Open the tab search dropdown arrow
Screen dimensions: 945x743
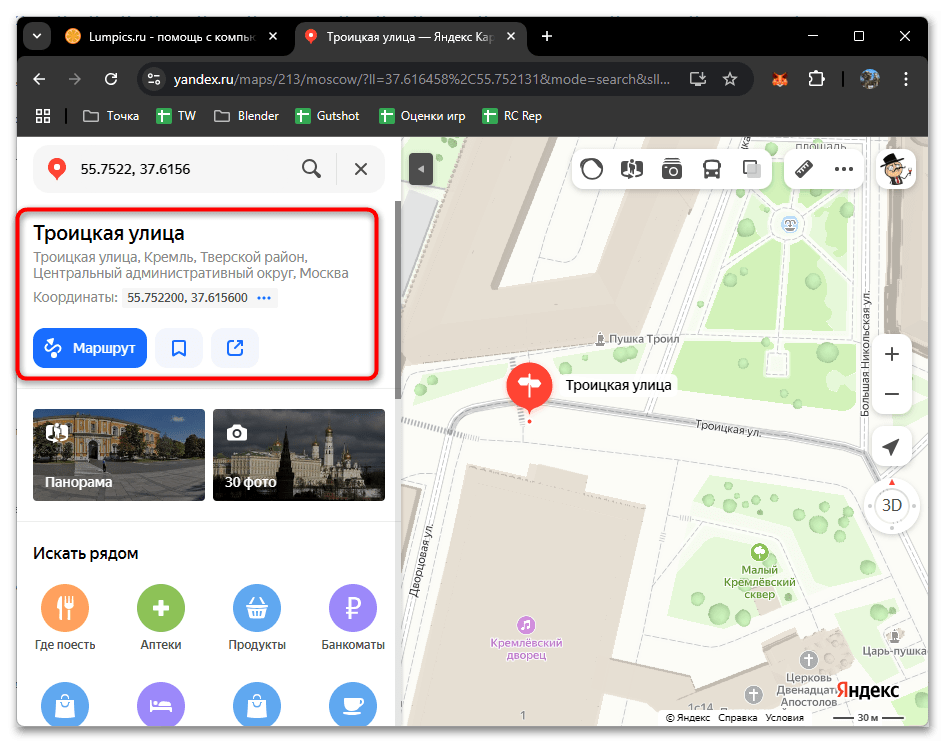pyautogui.click(x=37, y=36)
